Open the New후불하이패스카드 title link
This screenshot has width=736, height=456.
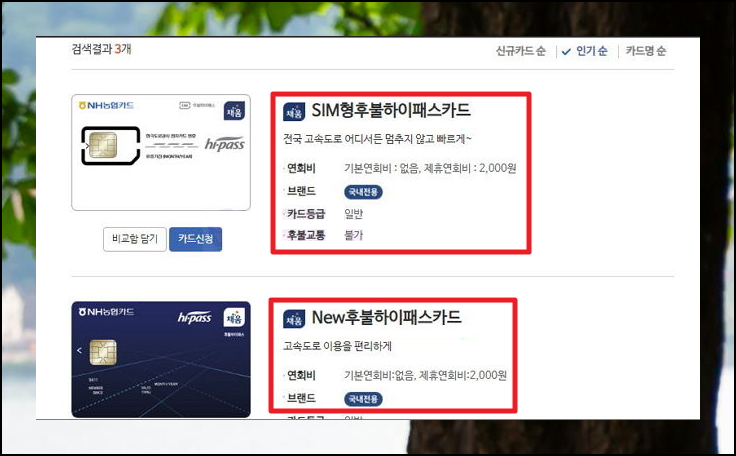tap(386, 317)
